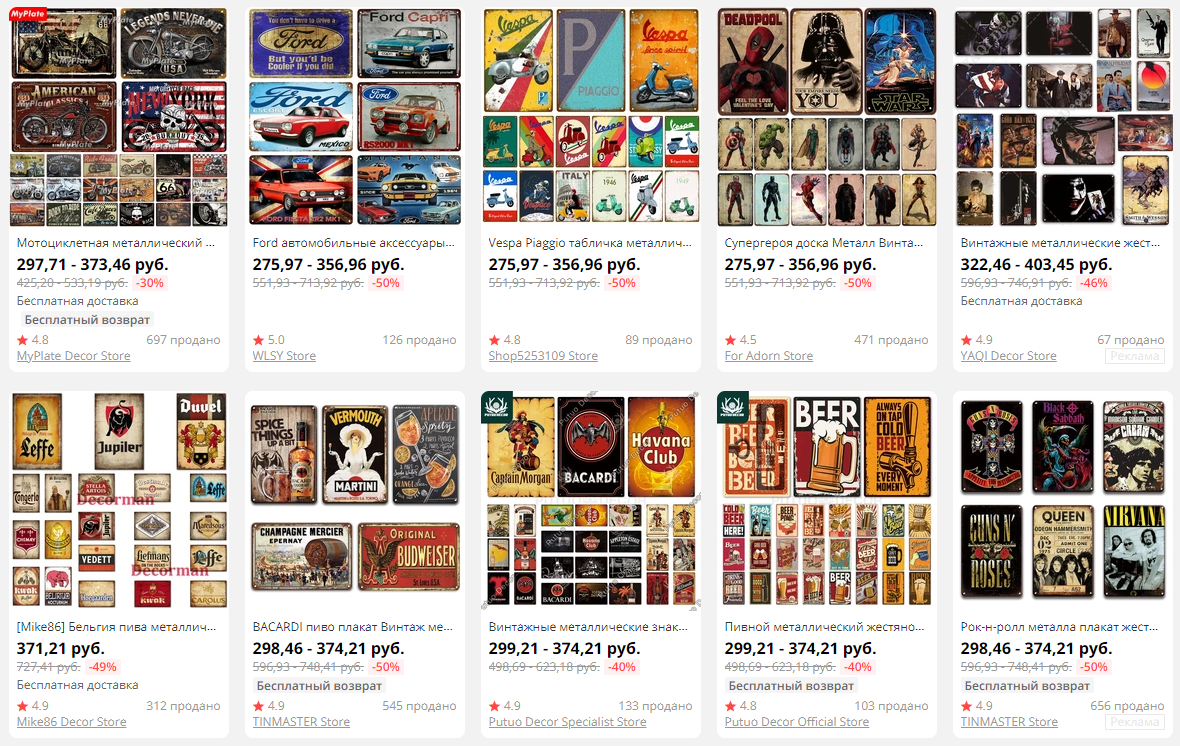Click the star rating icon for WLSY Store

(x=258, y=340)
